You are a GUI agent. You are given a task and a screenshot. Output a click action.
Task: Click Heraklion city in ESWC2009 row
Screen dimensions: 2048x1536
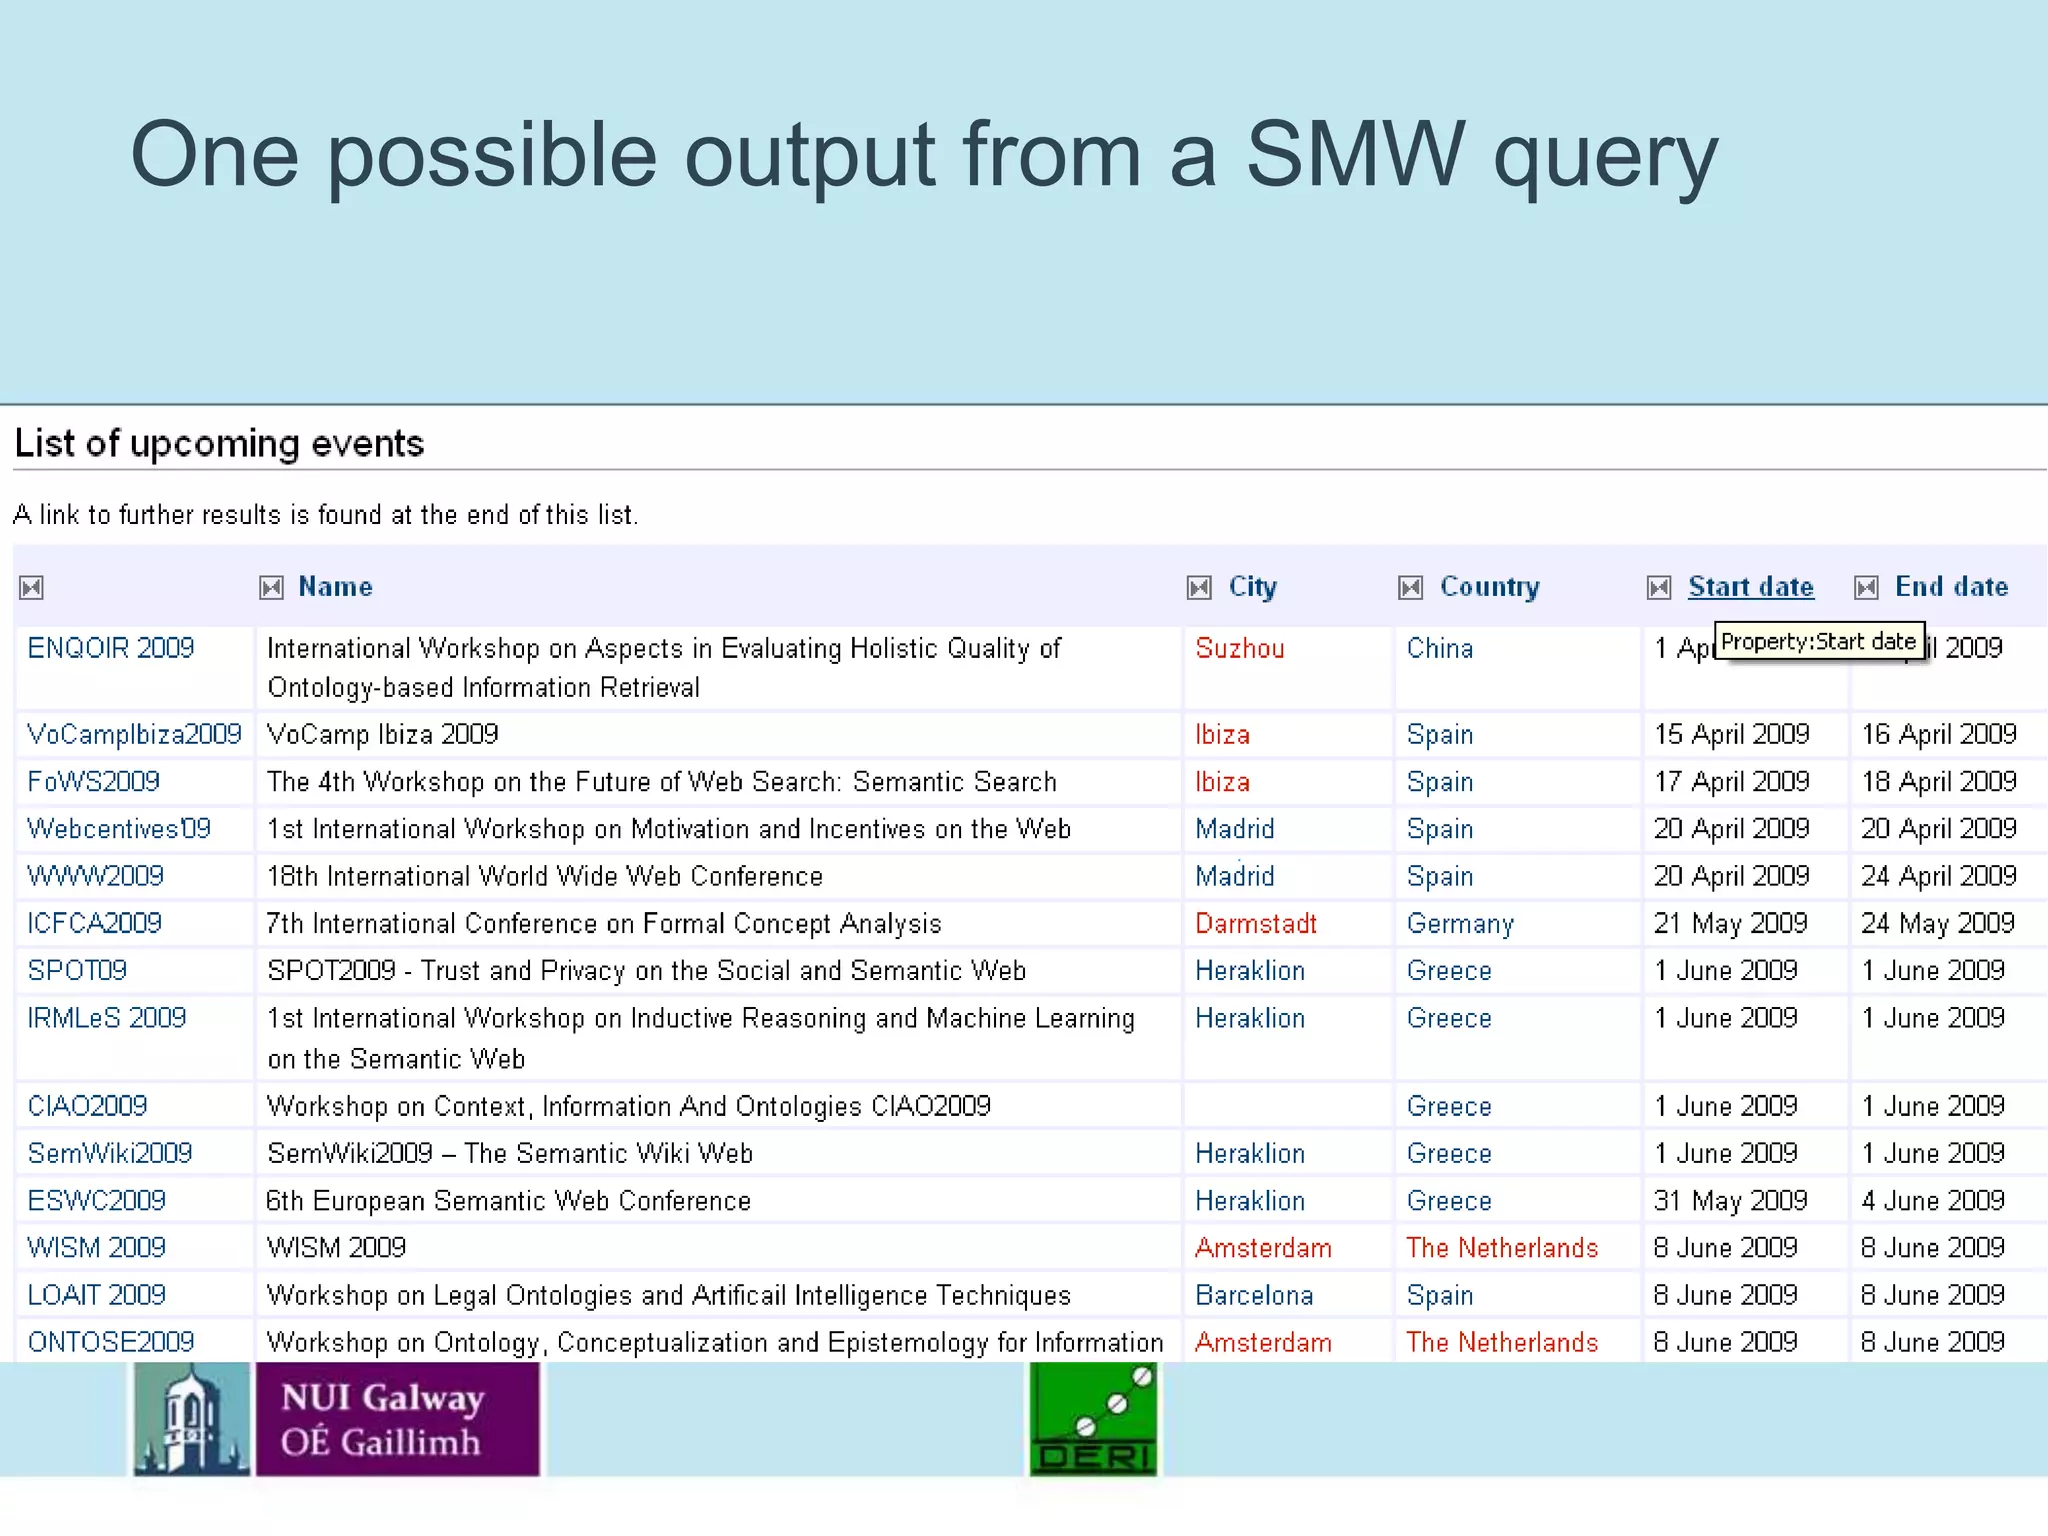(x=1250, y=1200)
